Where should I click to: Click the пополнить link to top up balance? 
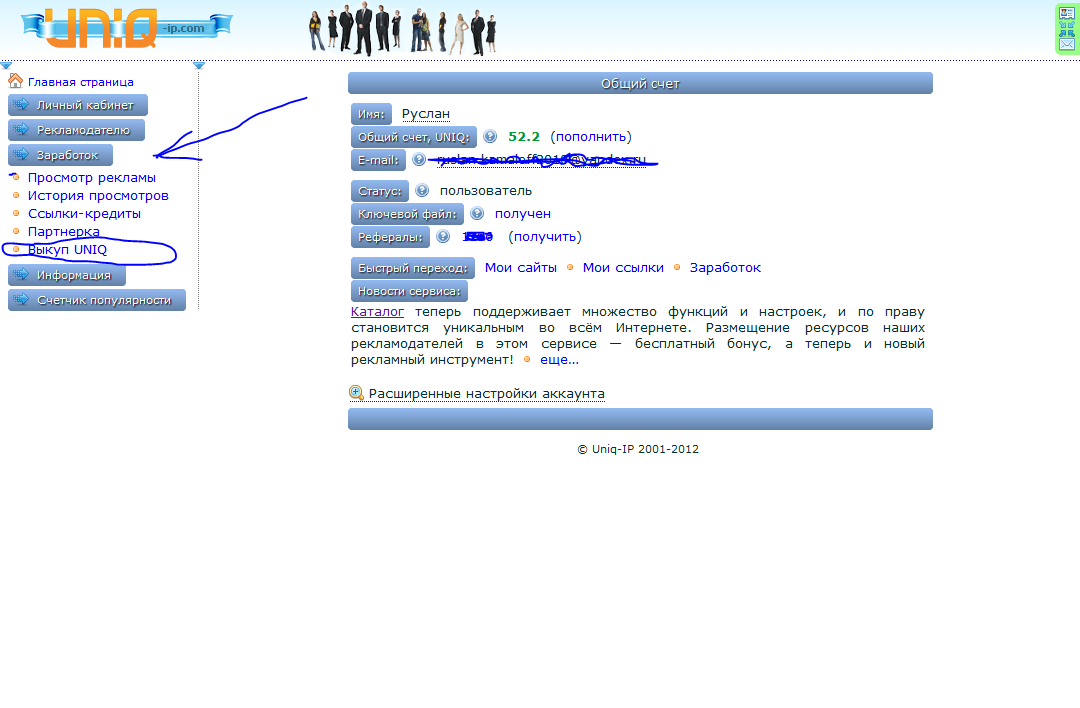point(591,136)
